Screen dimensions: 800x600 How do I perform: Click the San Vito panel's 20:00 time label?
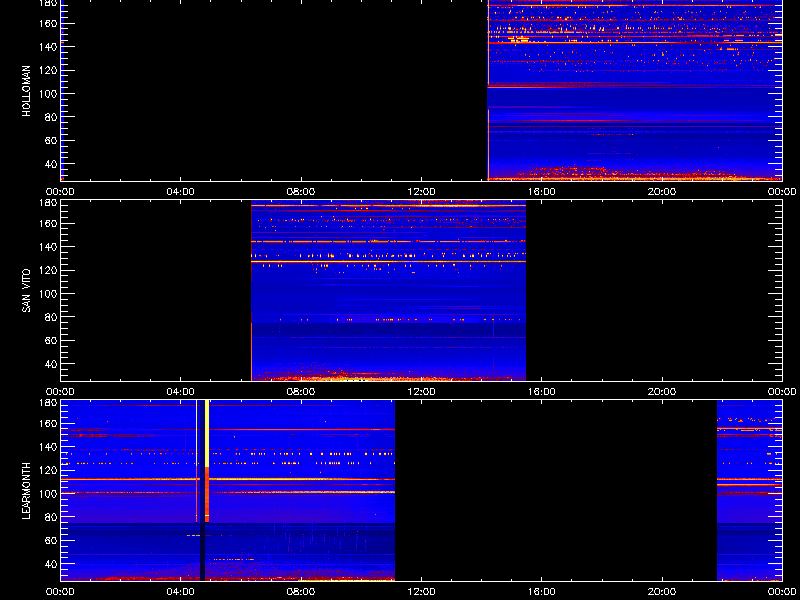point(662,392)
